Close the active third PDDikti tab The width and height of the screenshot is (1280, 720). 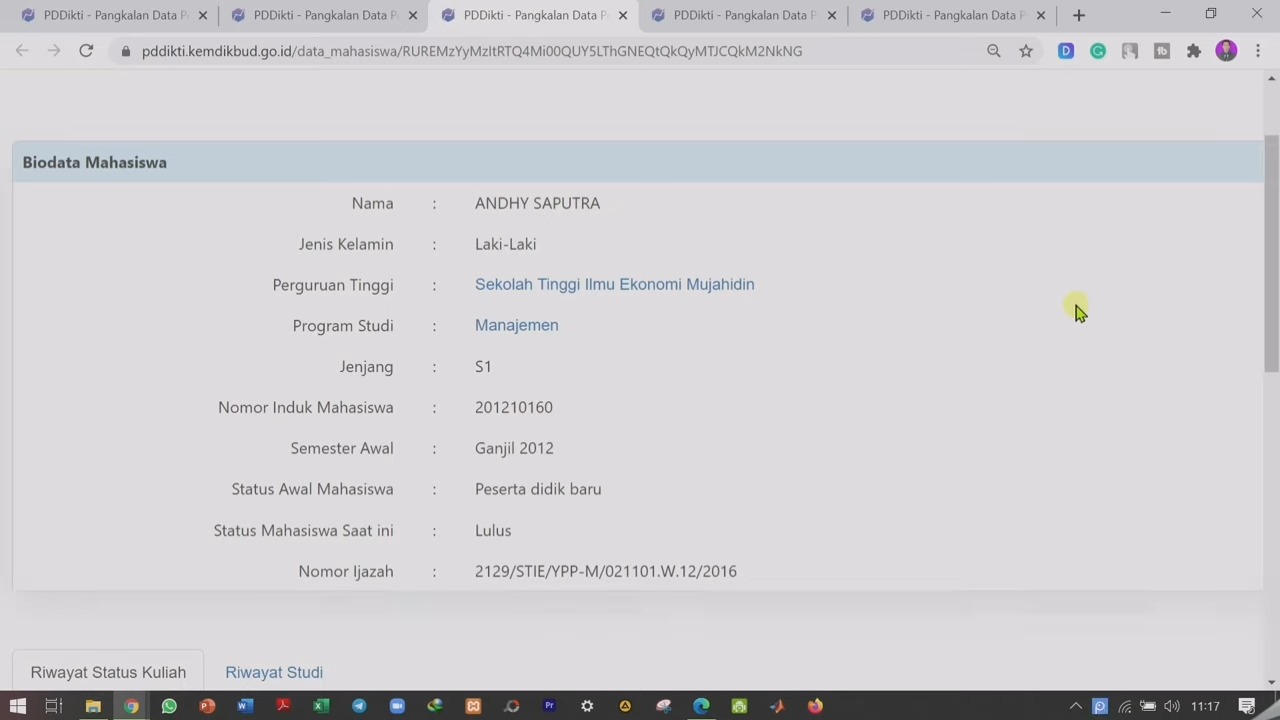click(622, 15)
